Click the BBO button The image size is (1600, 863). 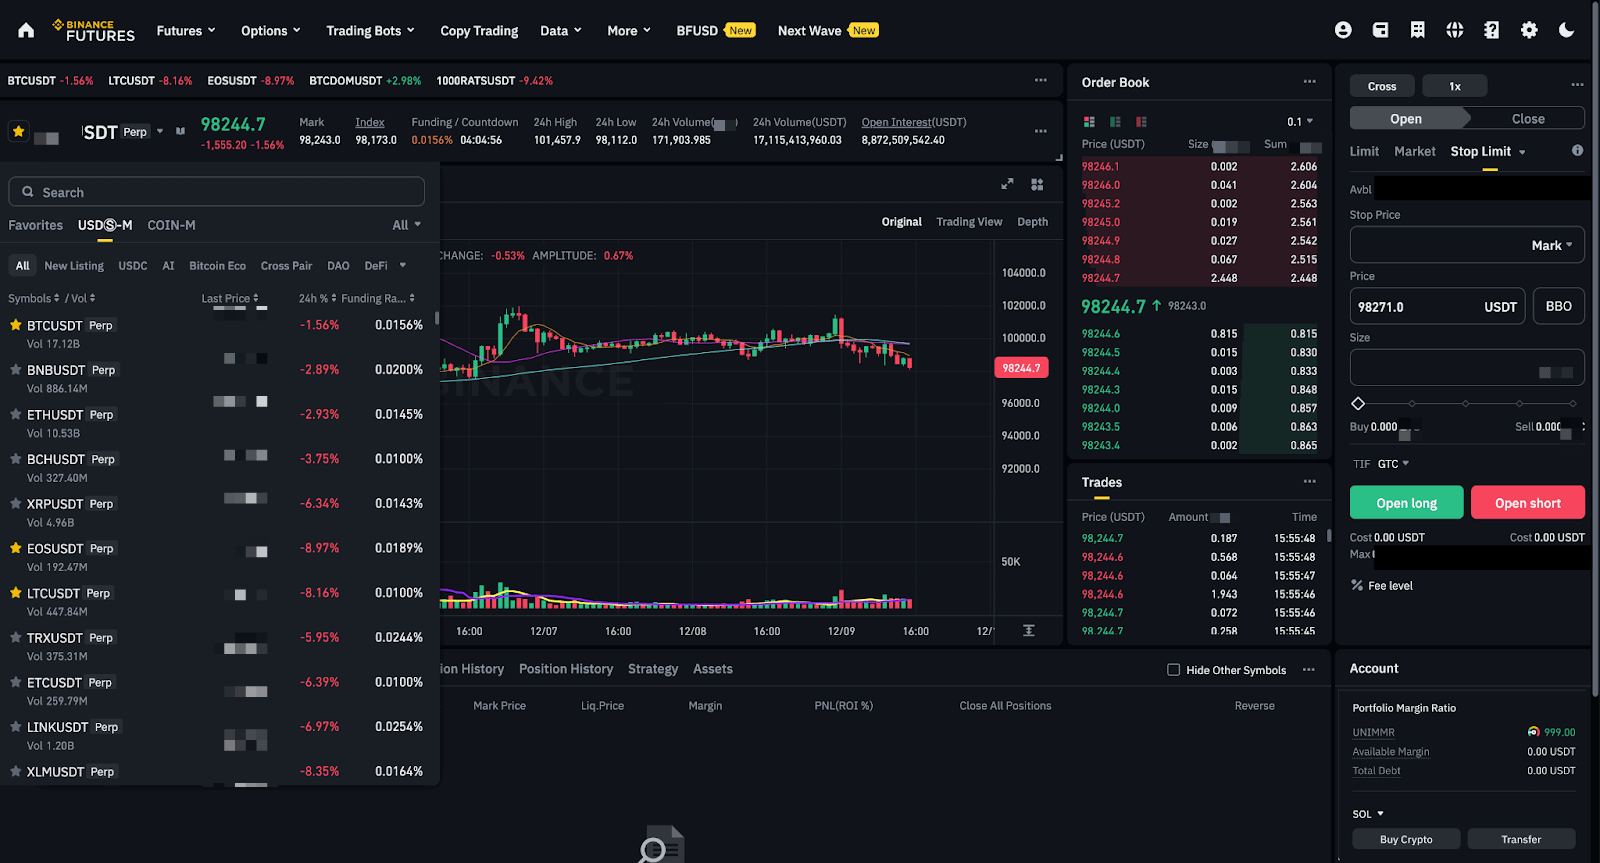(x=1558, y=306)
